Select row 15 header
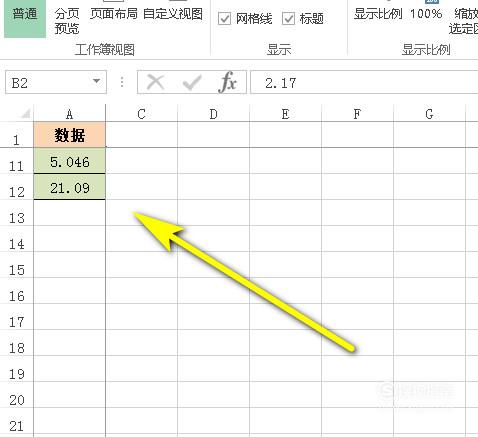 (x=16, y=265)
